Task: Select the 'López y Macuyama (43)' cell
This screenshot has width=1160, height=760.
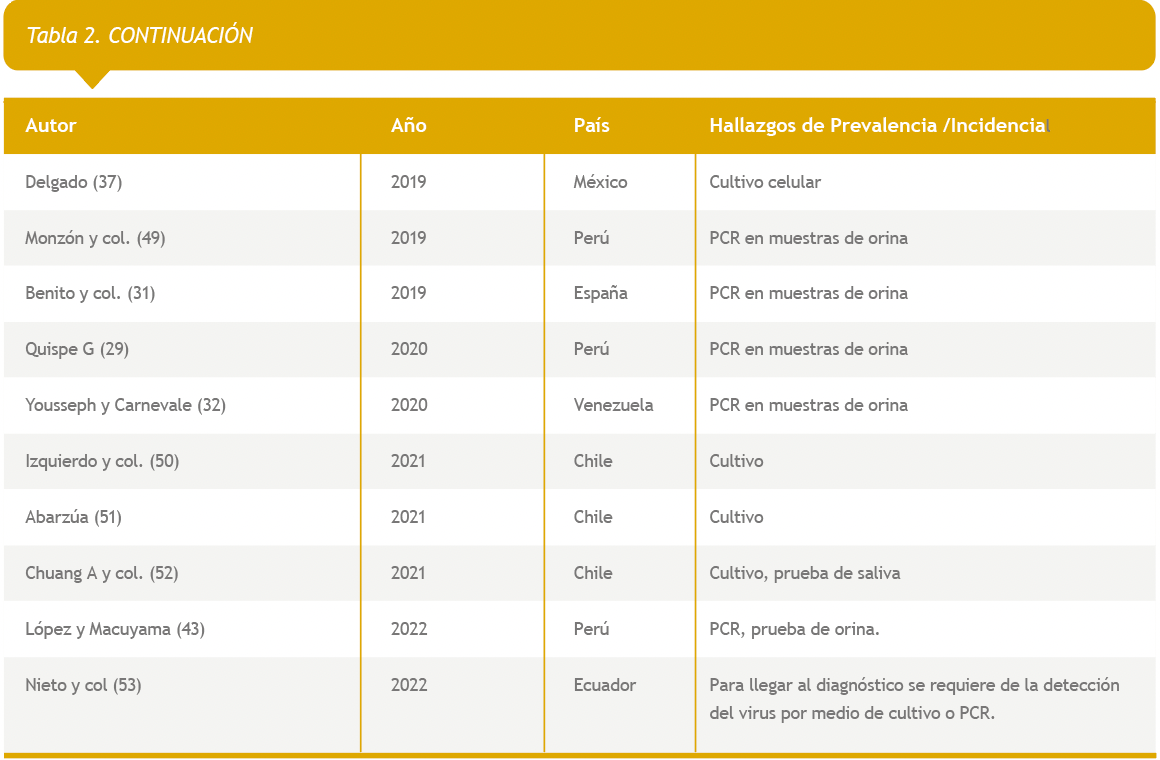Action: click(115, 629)
